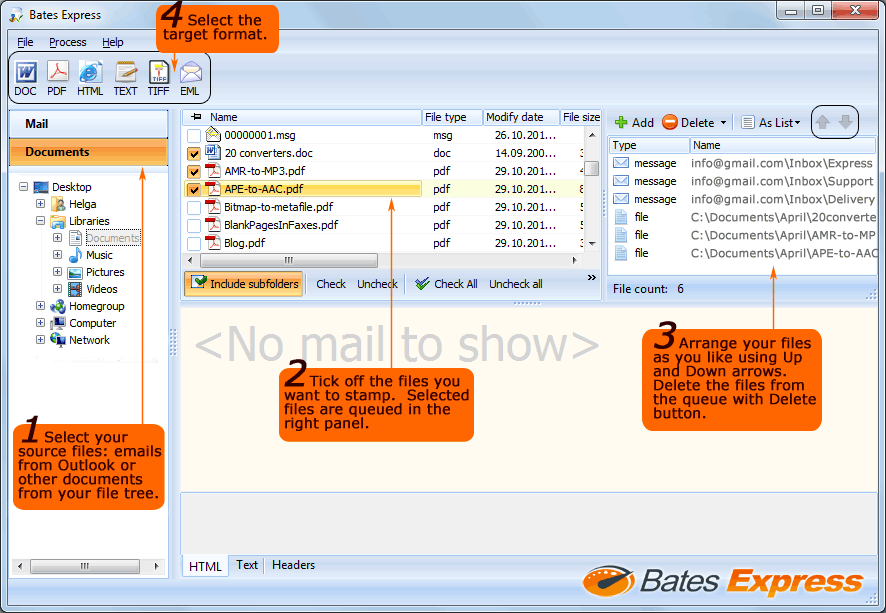
Task: Expand the Music library node
Action: tap(57, 255)
